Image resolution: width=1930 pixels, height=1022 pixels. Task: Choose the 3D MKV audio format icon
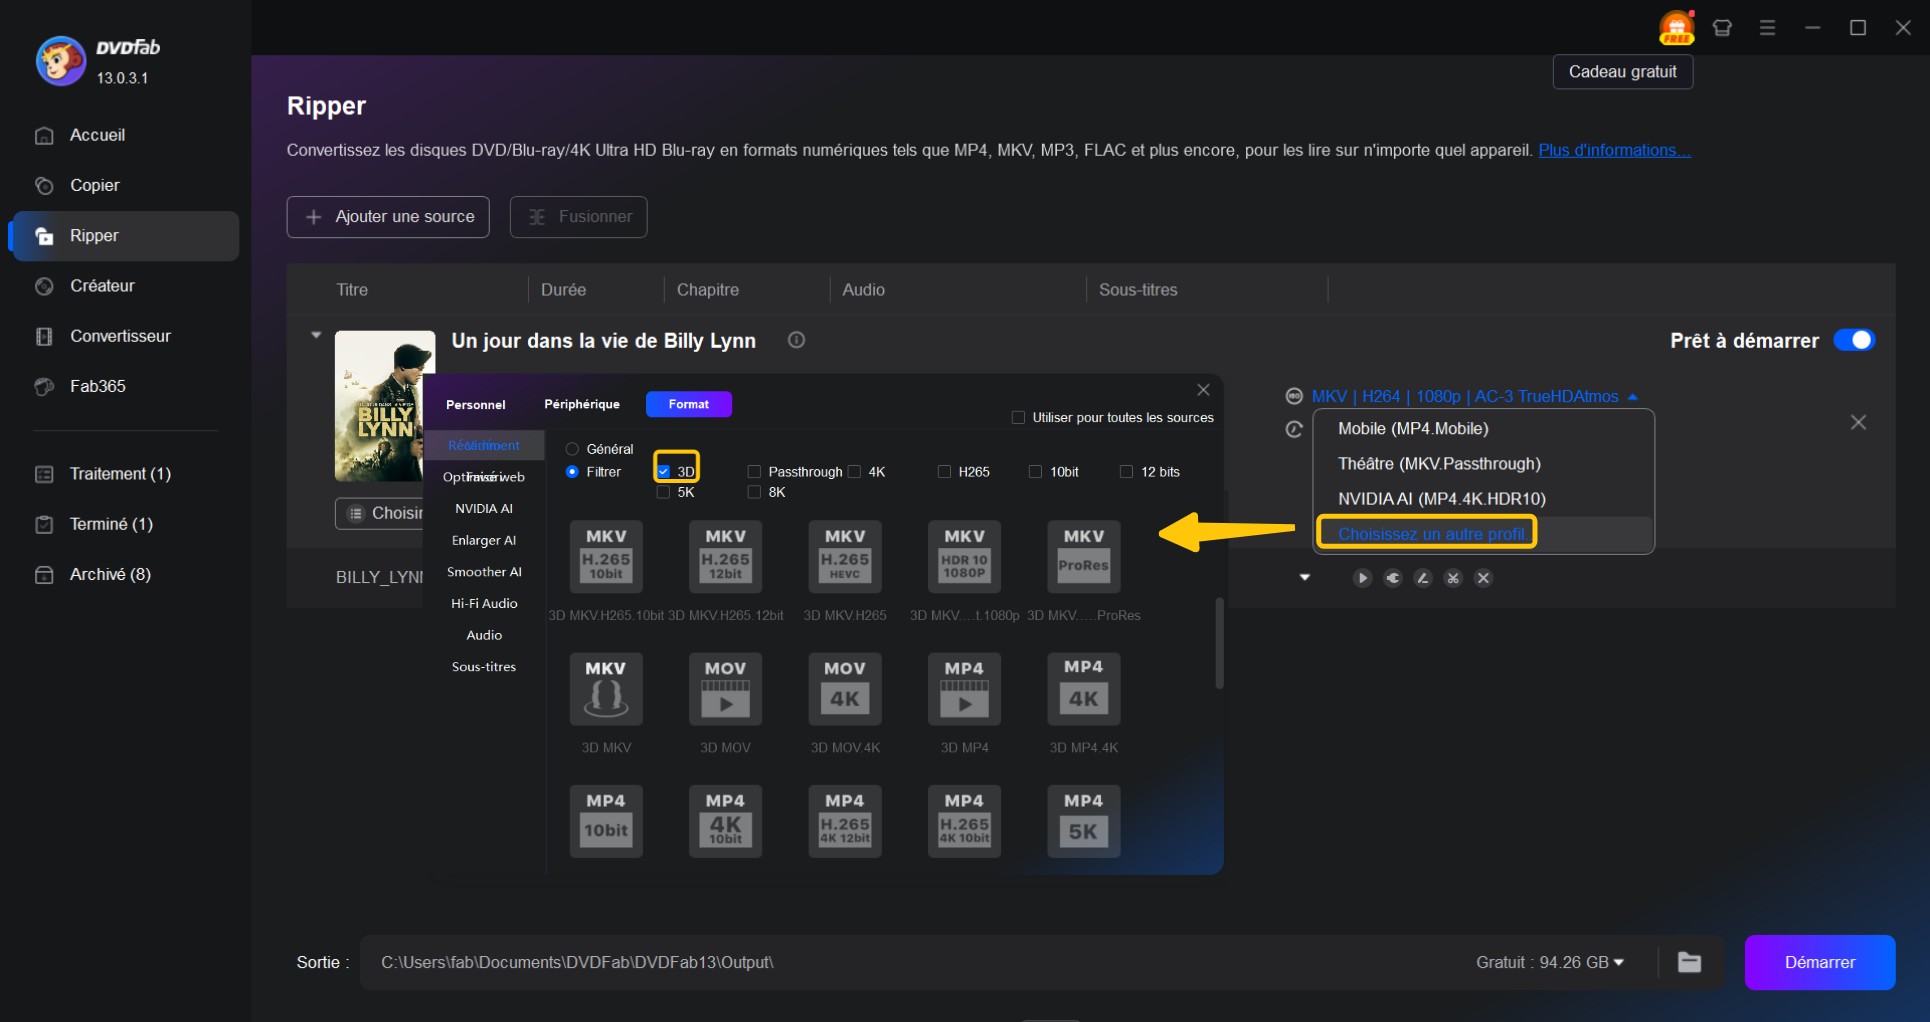pyautogui.click(x=606, y=689)
